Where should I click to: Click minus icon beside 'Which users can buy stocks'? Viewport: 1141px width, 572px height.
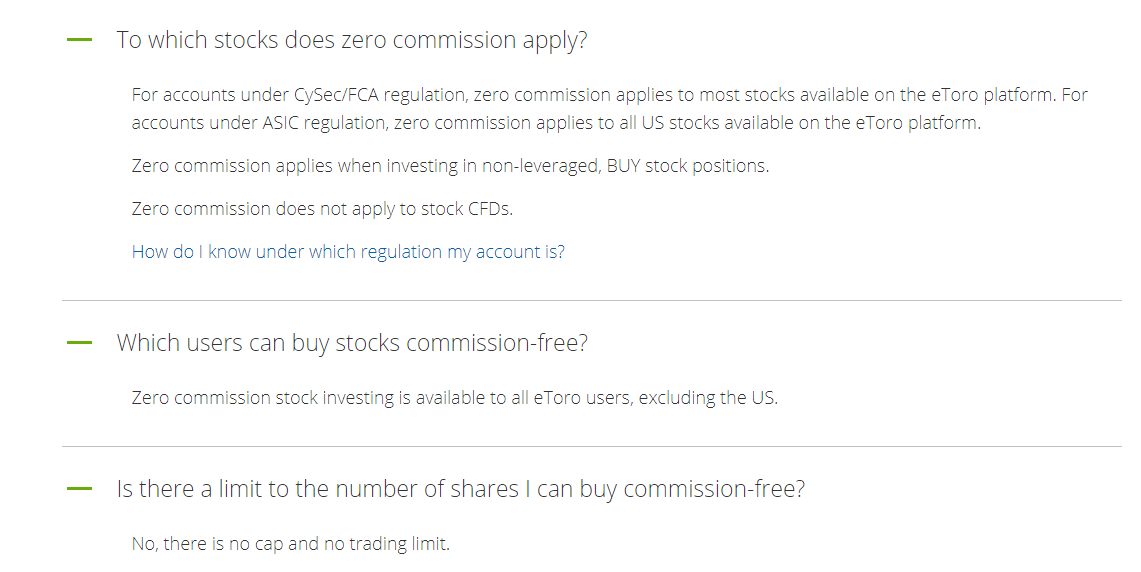tap(79, 342)
